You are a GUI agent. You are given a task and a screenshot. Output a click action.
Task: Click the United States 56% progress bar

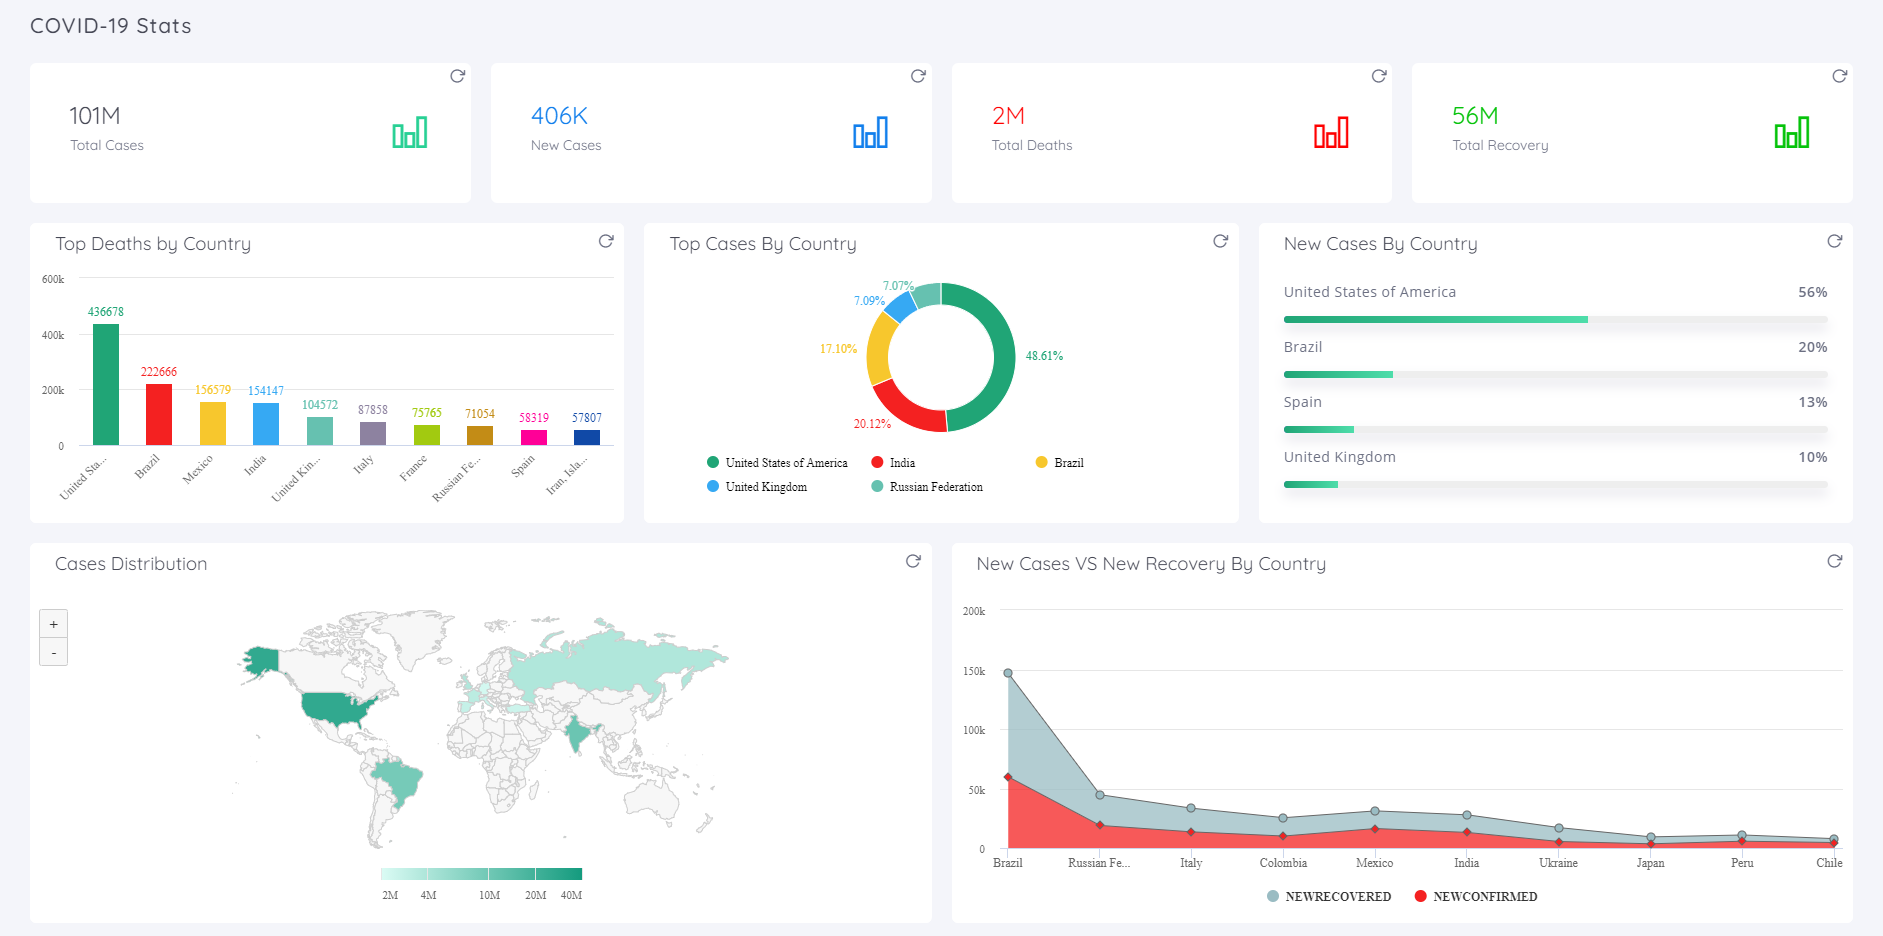(x=1555, y=320)
